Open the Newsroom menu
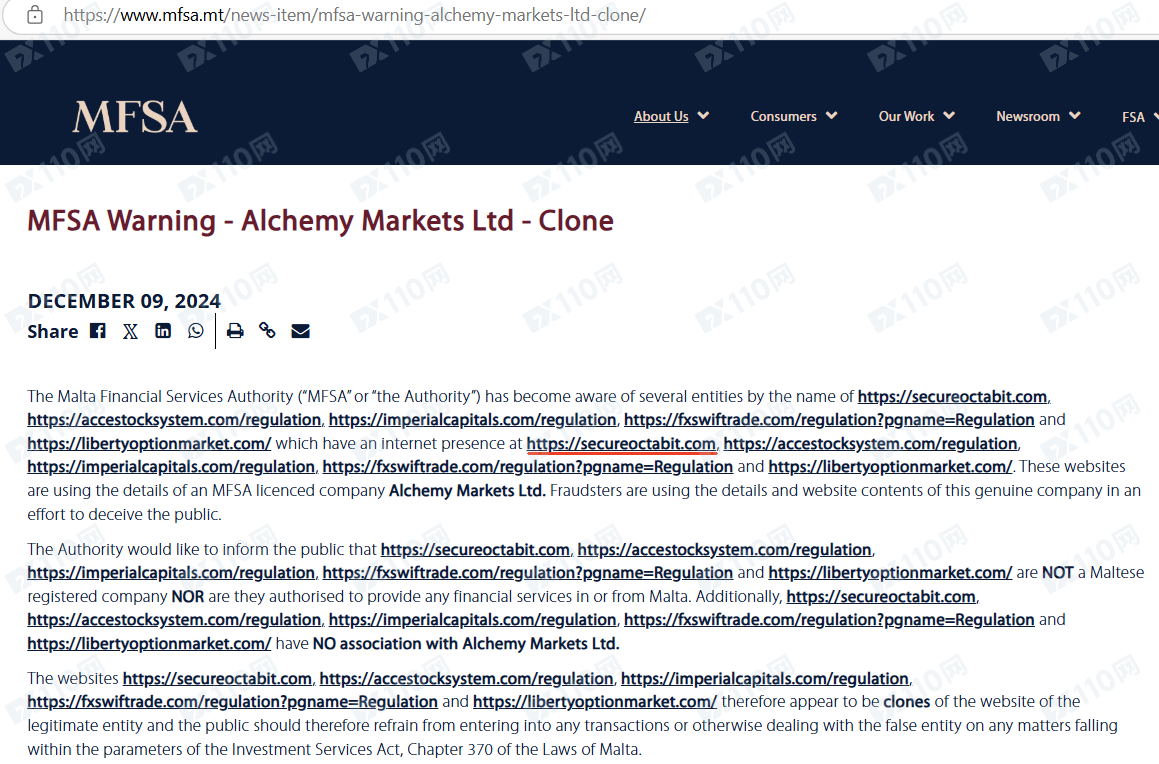The width and height of the screenshot is (1159, 764). pyautogui.click(x=1027, y=116)
